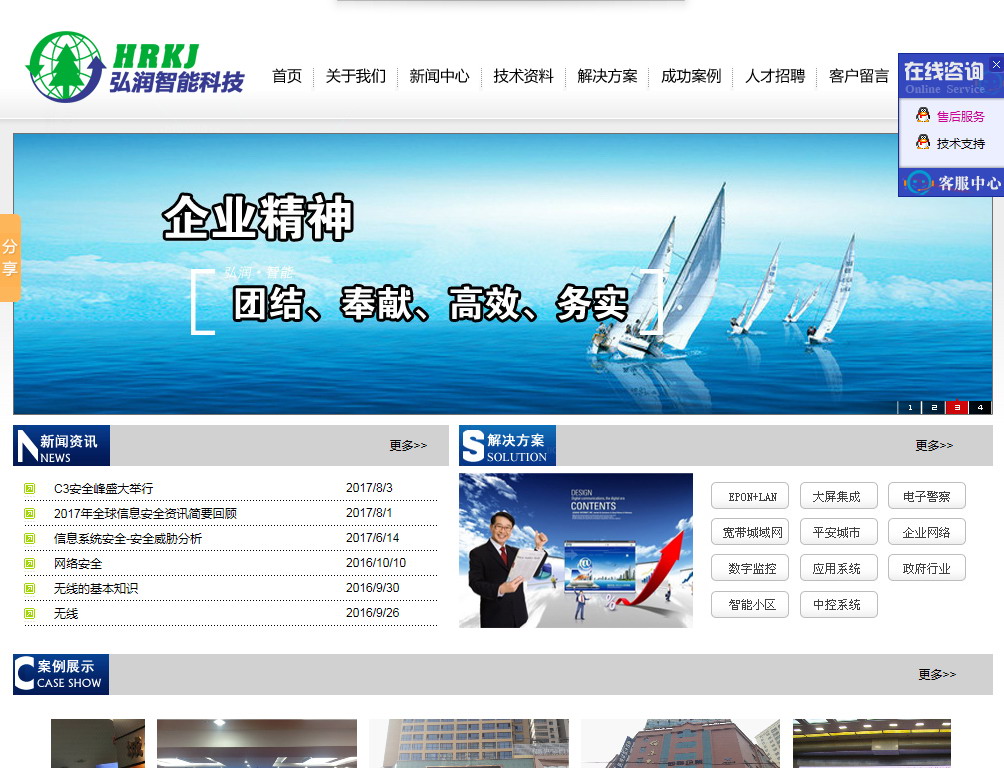
Task: Switch banner to slide 1
Action: pos(910,407)
